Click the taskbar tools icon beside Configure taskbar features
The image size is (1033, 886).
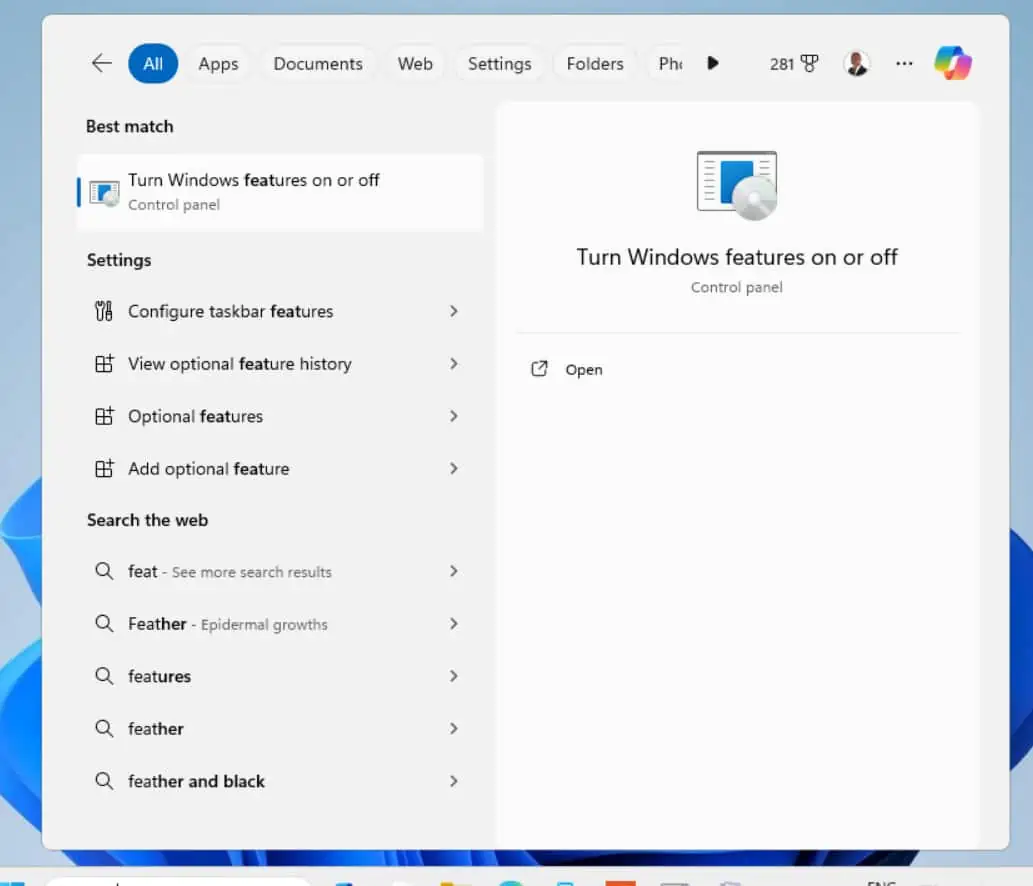pyautogui.click(x=104, y=311)
